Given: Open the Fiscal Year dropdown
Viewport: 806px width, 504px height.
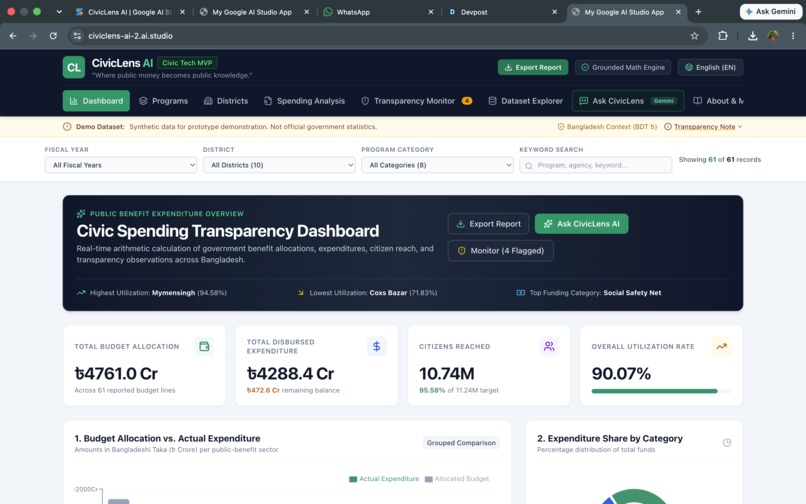Looking at the screenshot, I should coord(121,165).
